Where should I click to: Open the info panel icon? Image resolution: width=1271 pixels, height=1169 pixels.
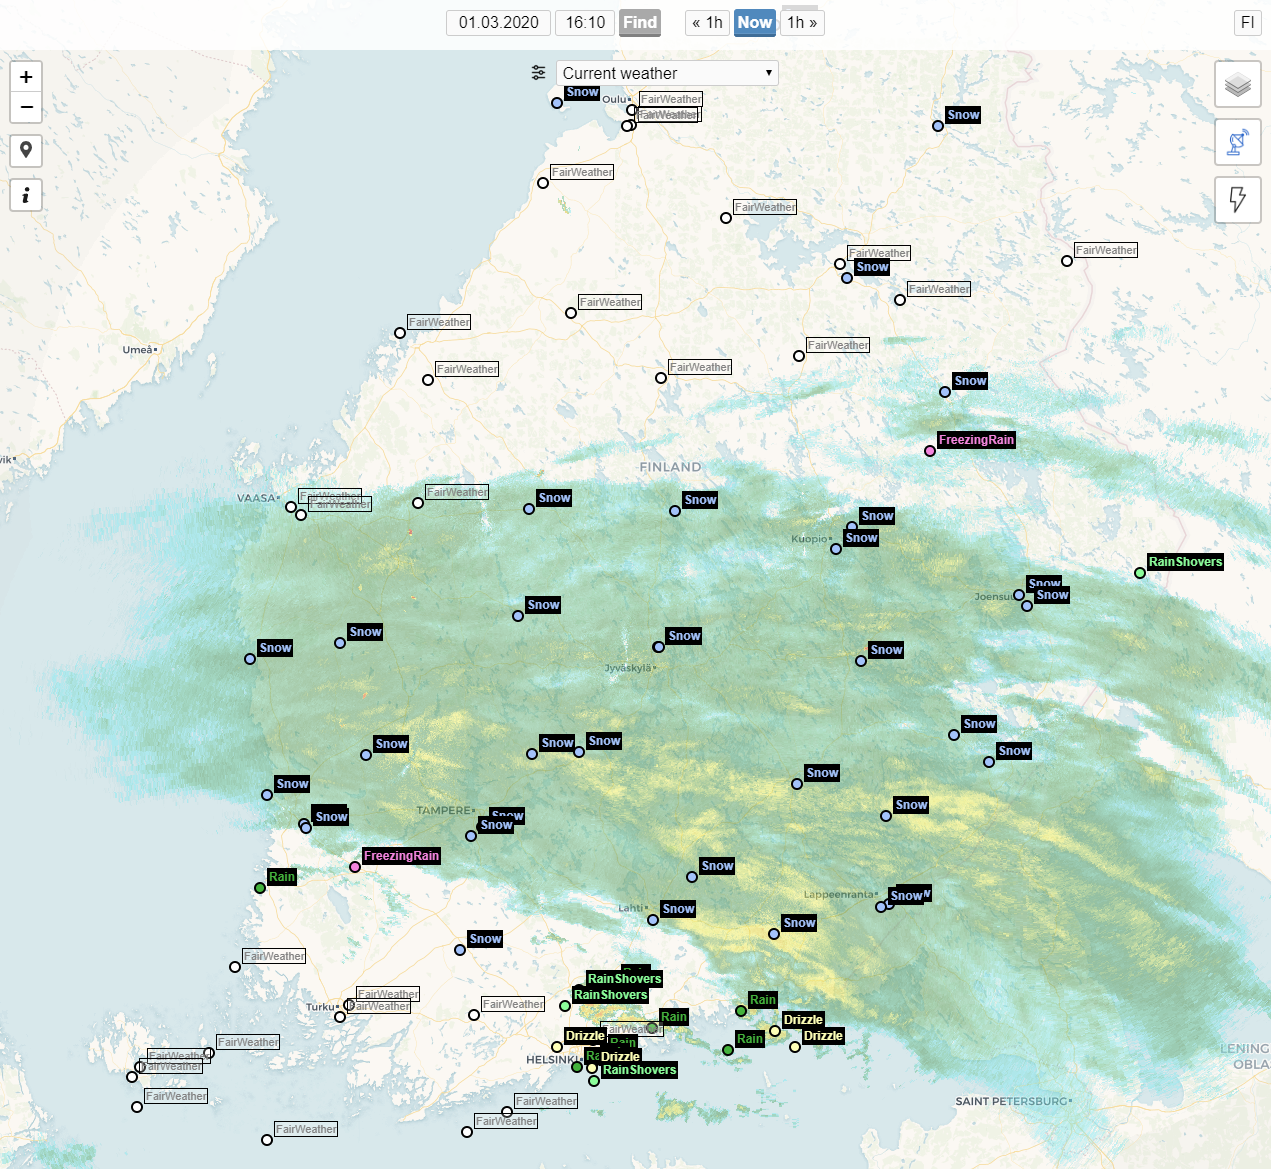(26, 195)
